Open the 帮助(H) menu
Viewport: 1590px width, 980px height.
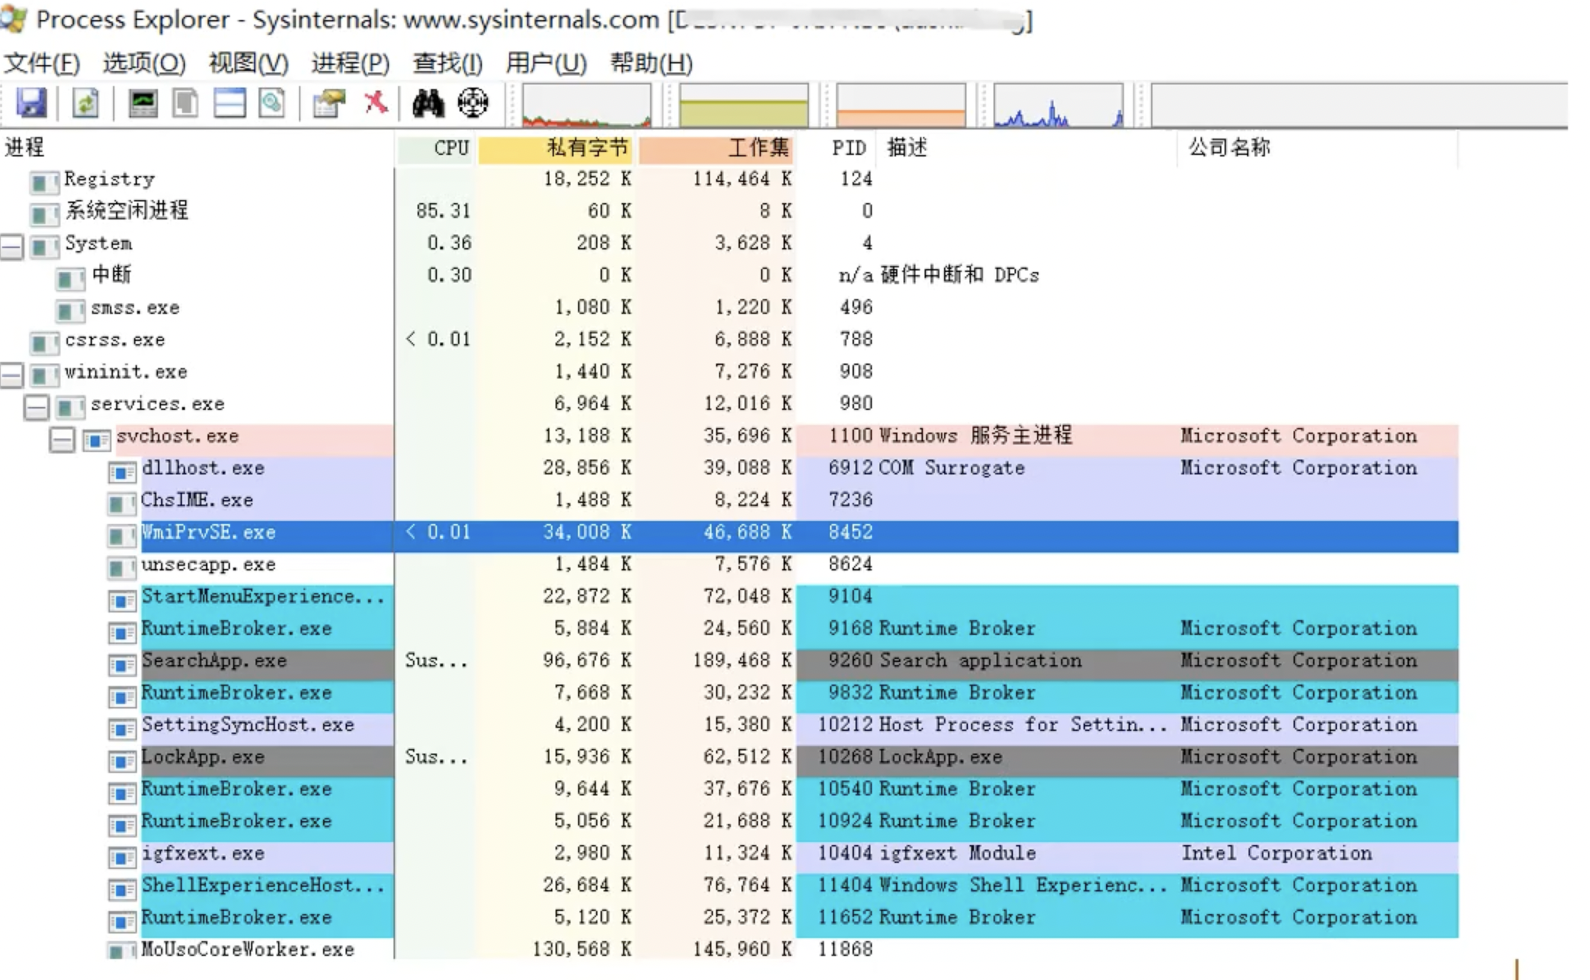[651, 63]
